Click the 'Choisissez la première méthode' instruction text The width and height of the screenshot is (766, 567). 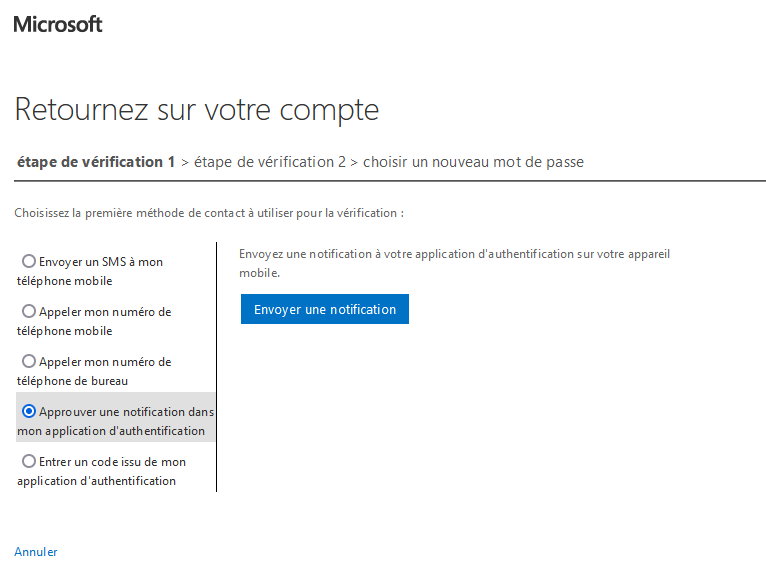[x=209, y=213]
